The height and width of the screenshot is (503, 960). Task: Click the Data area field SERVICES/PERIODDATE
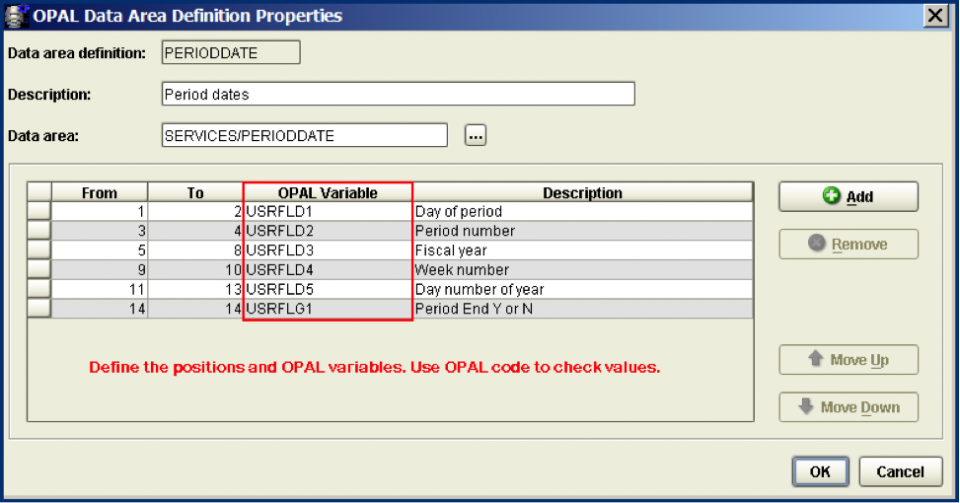point(304,135)
